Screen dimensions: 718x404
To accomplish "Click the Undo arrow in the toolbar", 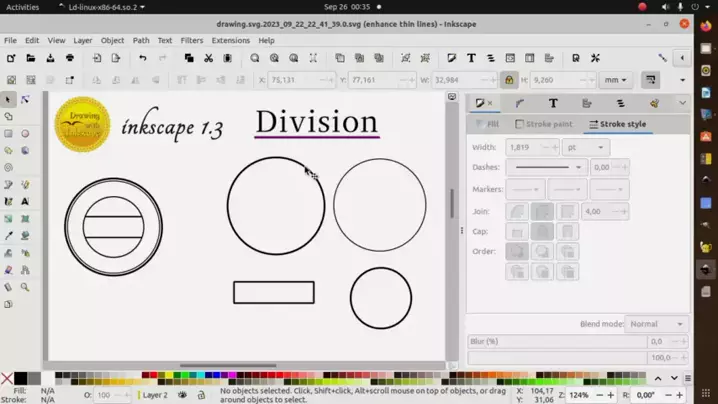I will pyautogui.click(x=142, y=59).
